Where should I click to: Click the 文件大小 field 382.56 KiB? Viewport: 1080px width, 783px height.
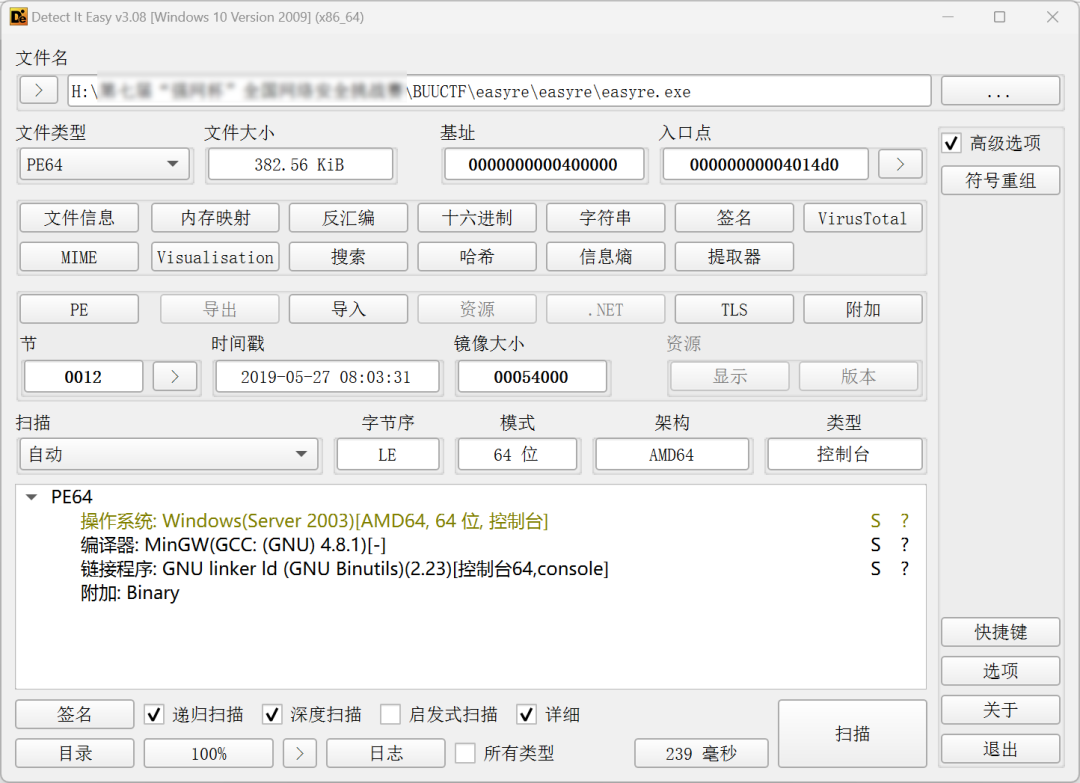(x=300, y=165)
